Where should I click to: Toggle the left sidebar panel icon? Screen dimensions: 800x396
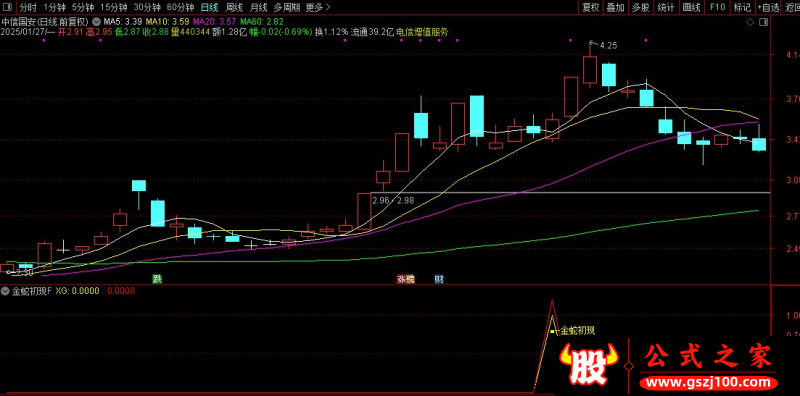click(x=8, y=8)
